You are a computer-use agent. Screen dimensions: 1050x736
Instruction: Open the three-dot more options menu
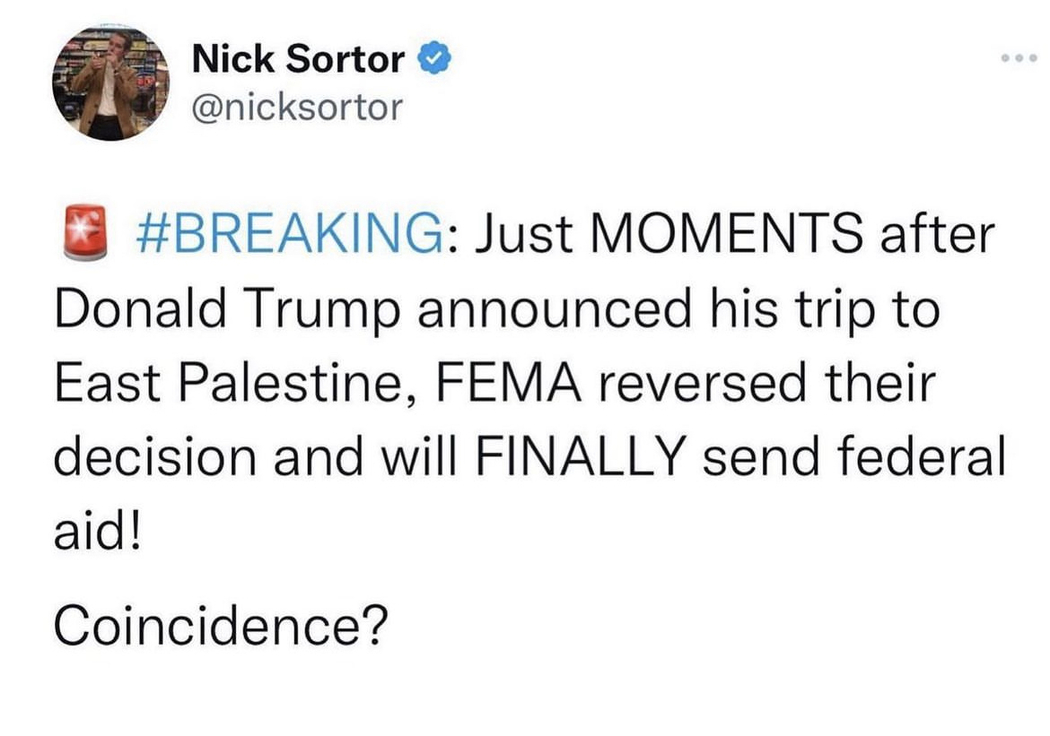coord(1019,58)
